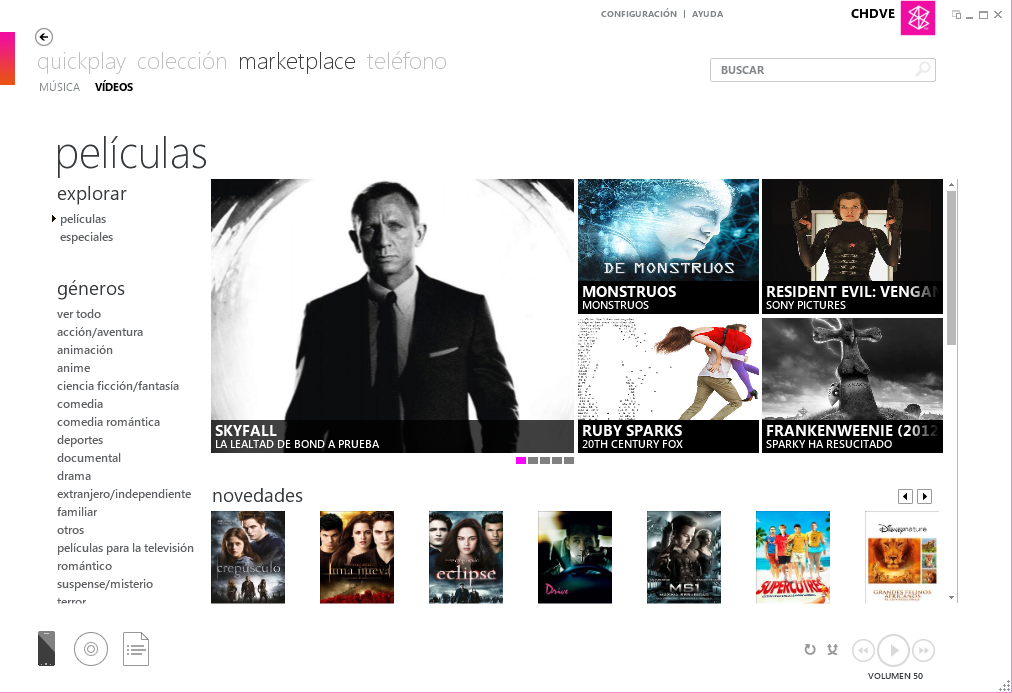Focus the BUSCAR search field
Screen dimensions: 1012x693
tap(823, 70)
